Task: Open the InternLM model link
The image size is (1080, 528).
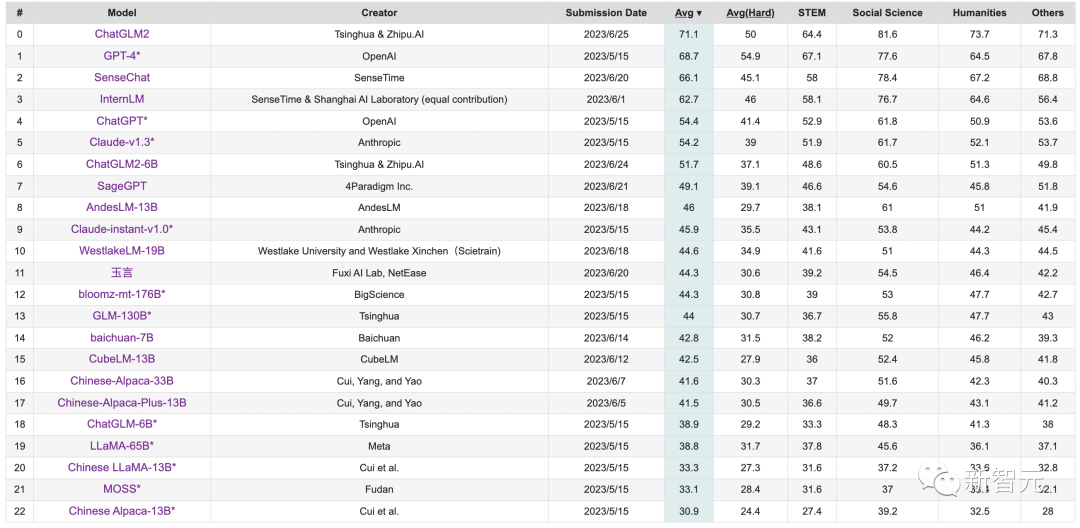Action: coord(122,99)
